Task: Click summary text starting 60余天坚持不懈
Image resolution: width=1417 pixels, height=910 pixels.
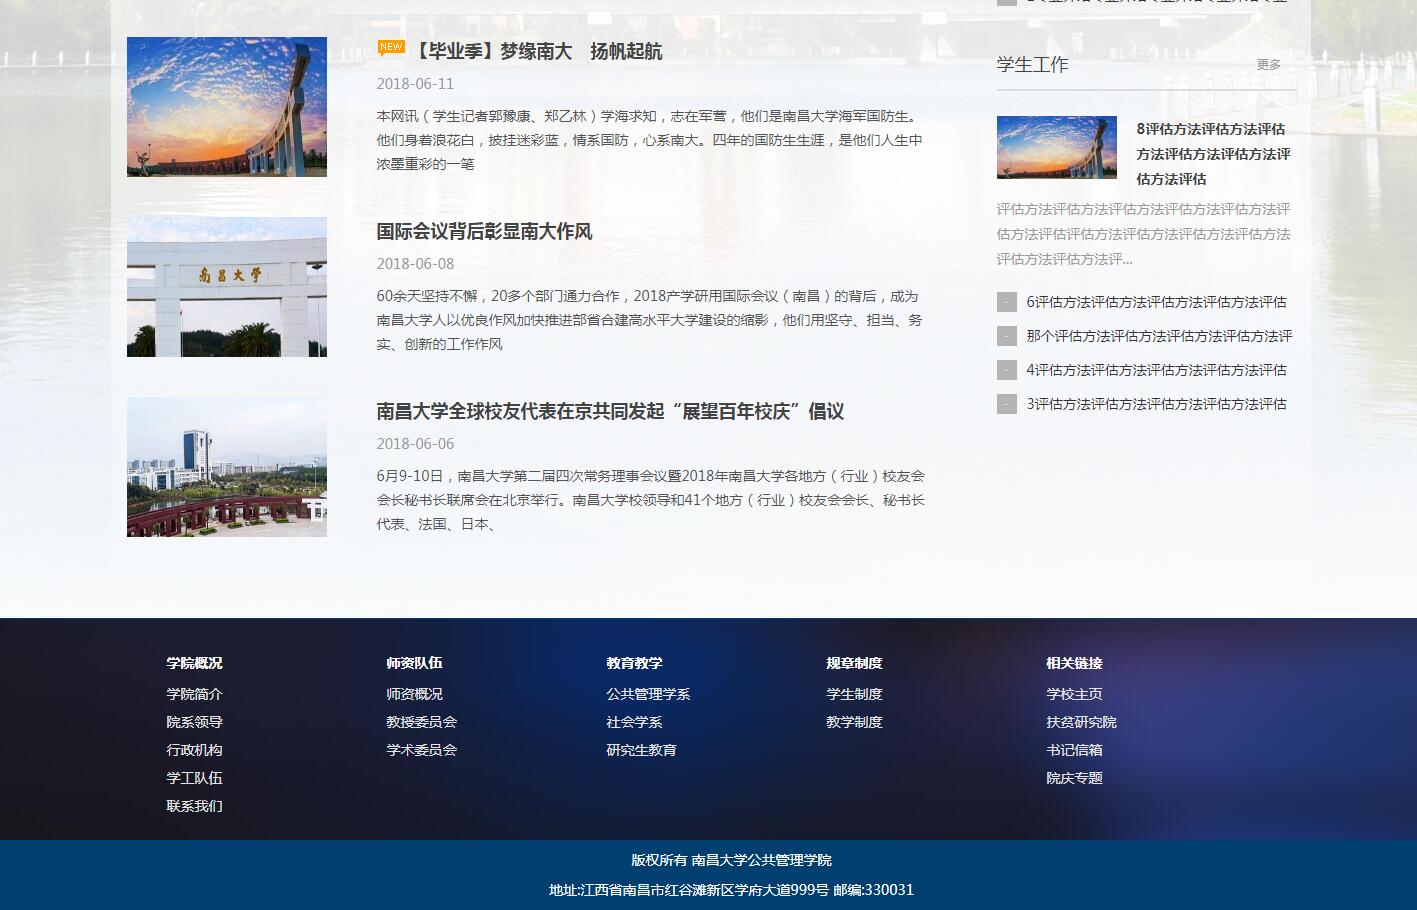Action: [650, 320]
